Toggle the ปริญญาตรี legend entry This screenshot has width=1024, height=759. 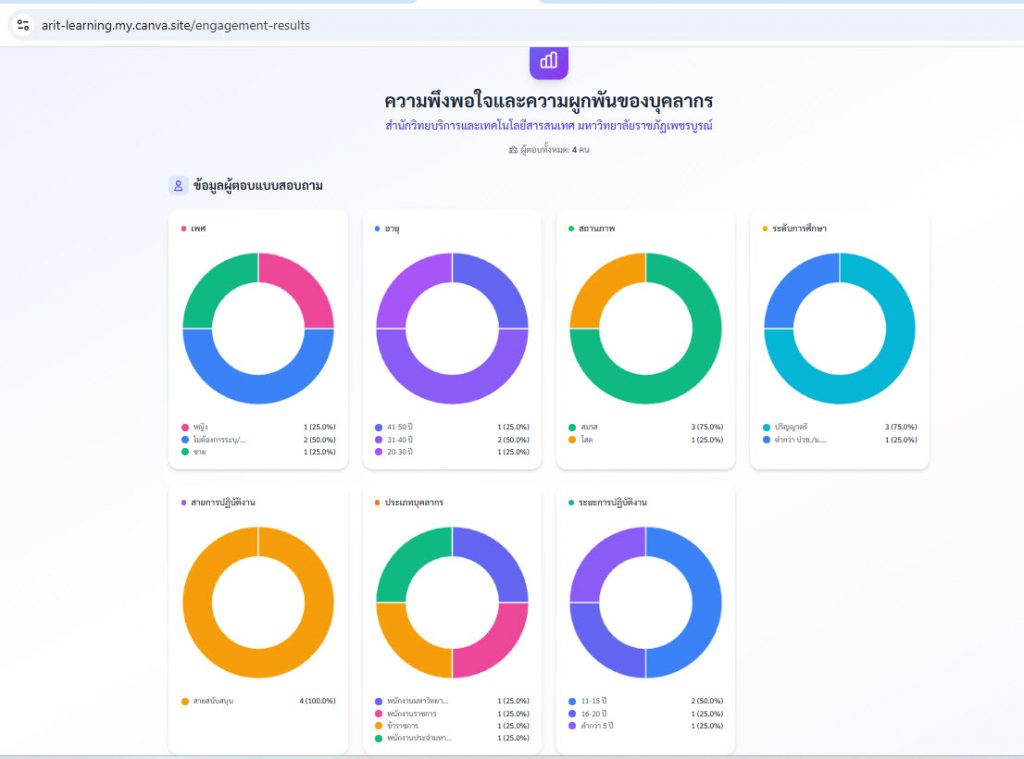point(796,427)
